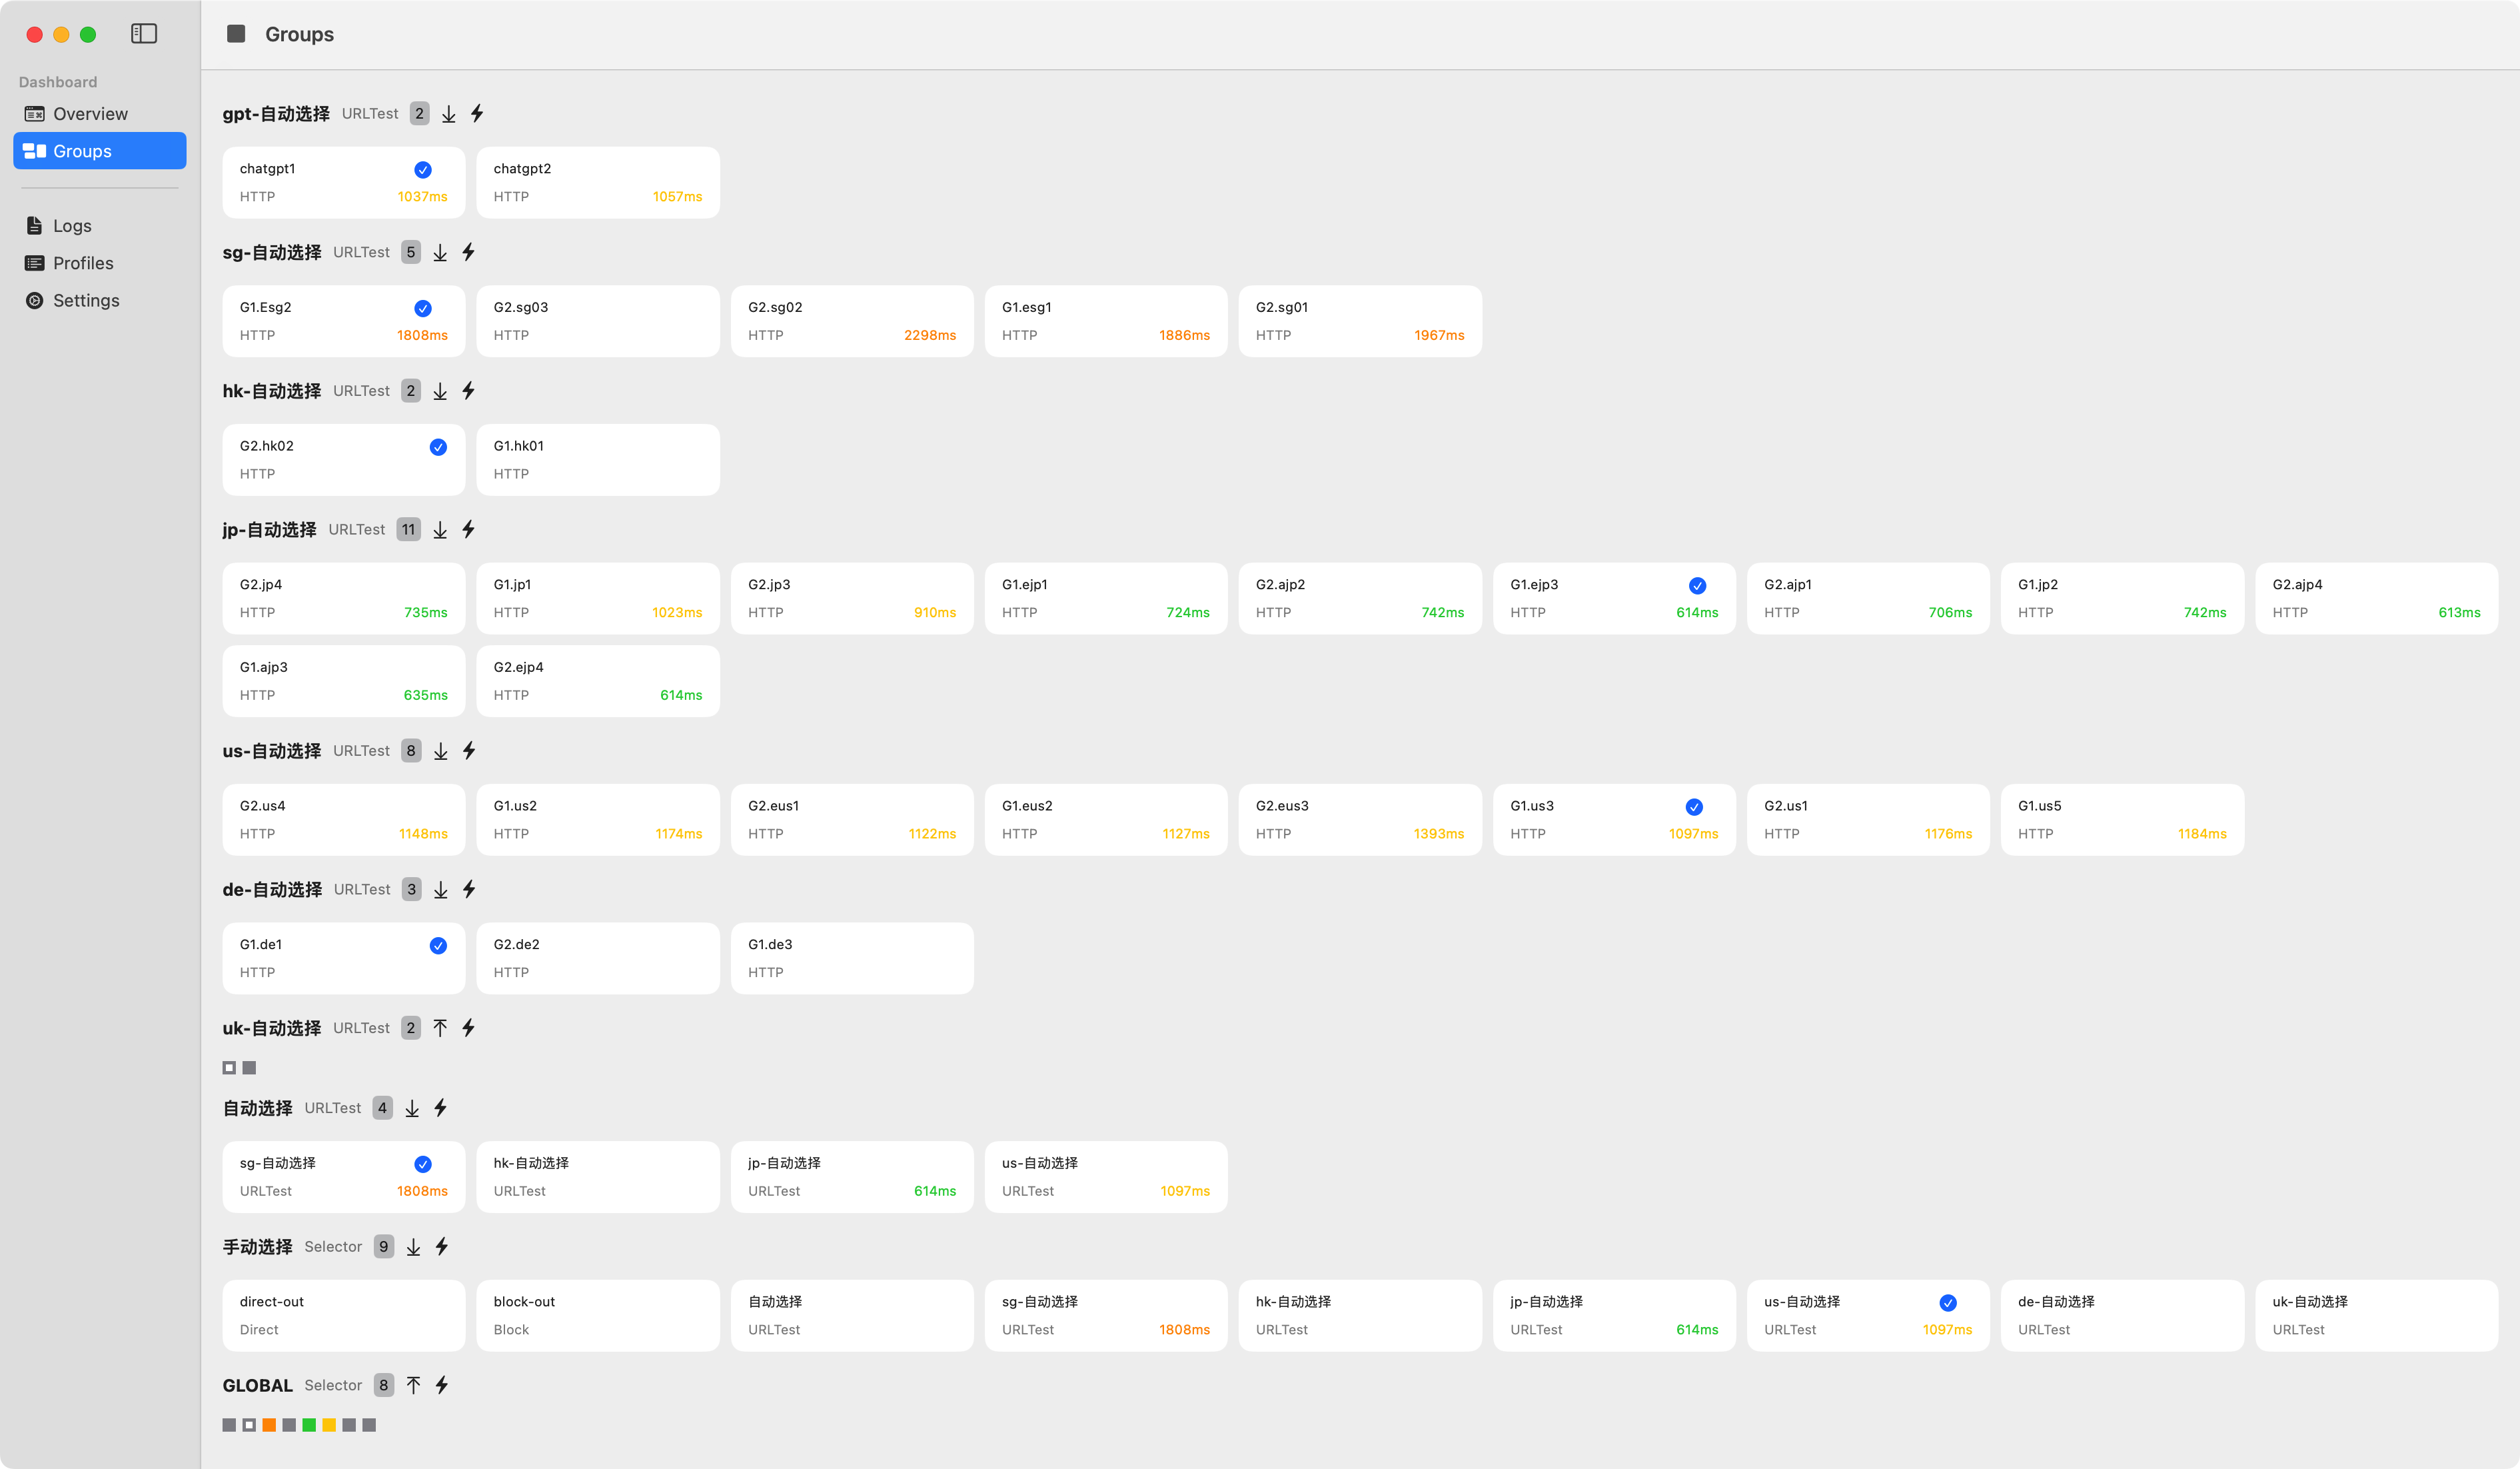Viewport: 2520px width, 1469px height.
Task: Click the Overview monitor icon
Action: click(x=35, y=114)
